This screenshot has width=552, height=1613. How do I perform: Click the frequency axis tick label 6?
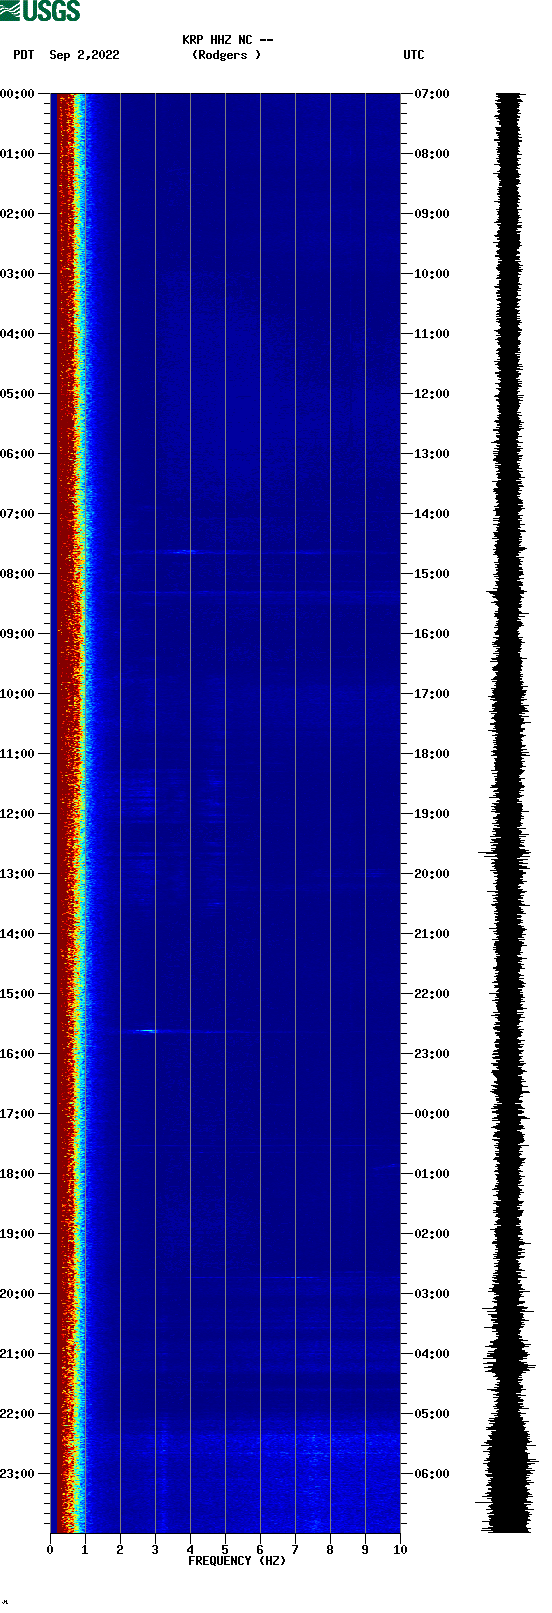[x=260, y=1550]
